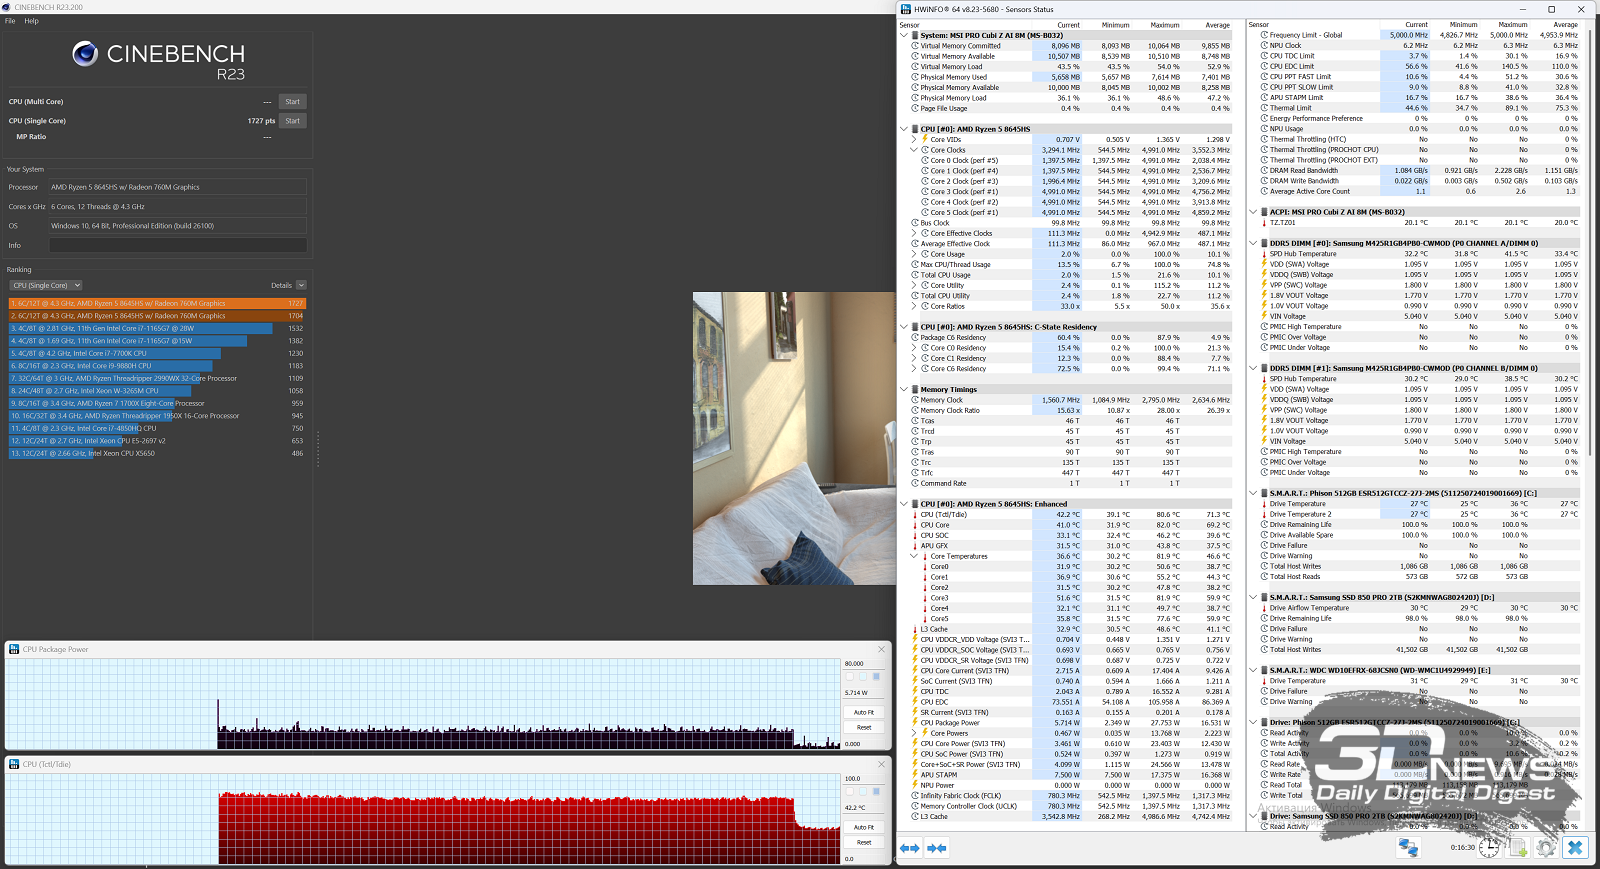The width and height of the screenshot is (1600, 869).
Task: Click the log file with plus icon
Action: coord(1517,848)
